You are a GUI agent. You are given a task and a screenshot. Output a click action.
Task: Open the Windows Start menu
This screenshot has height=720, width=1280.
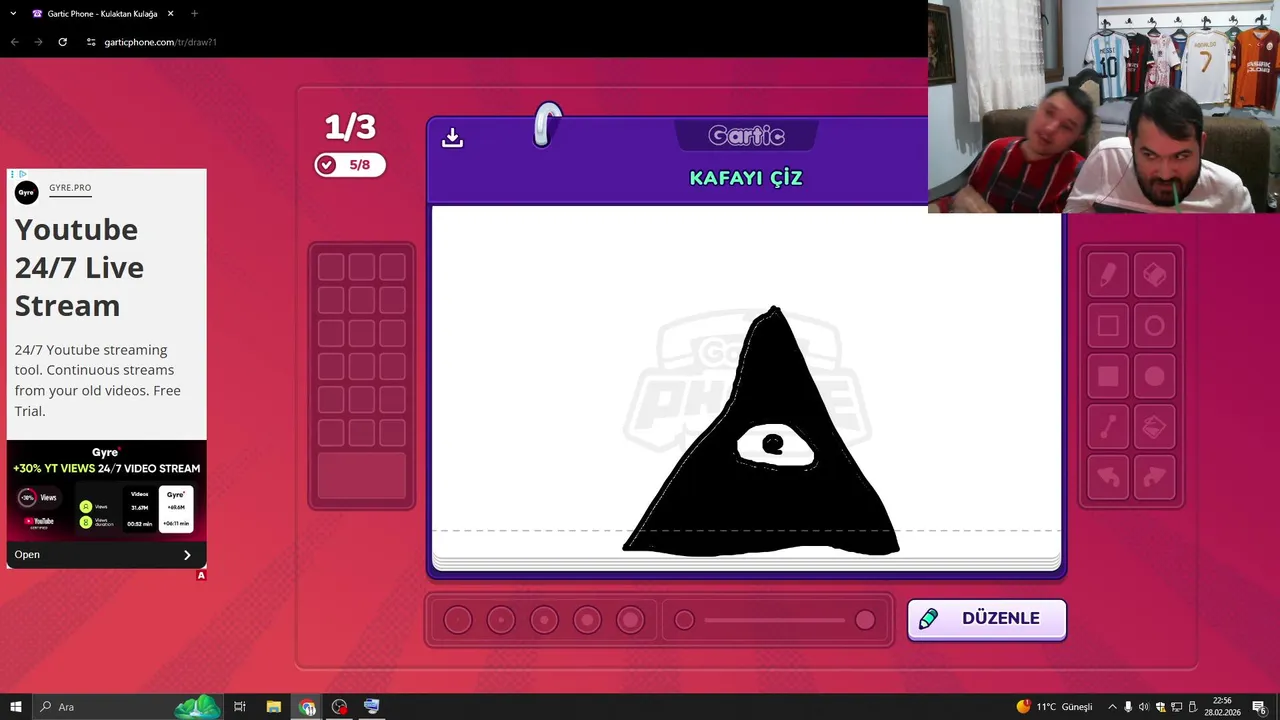(16, 707)
